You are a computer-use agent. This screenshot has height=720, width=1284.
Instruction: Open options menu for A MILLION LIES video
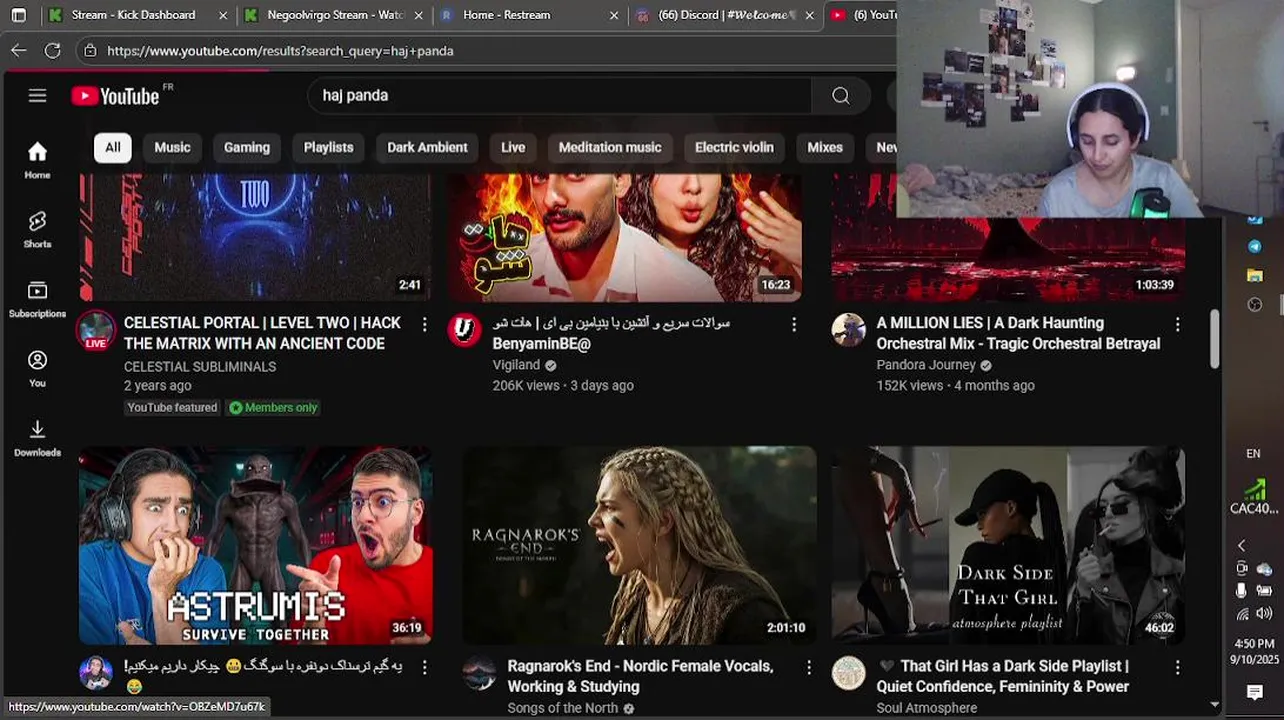tap(1177, 324)
